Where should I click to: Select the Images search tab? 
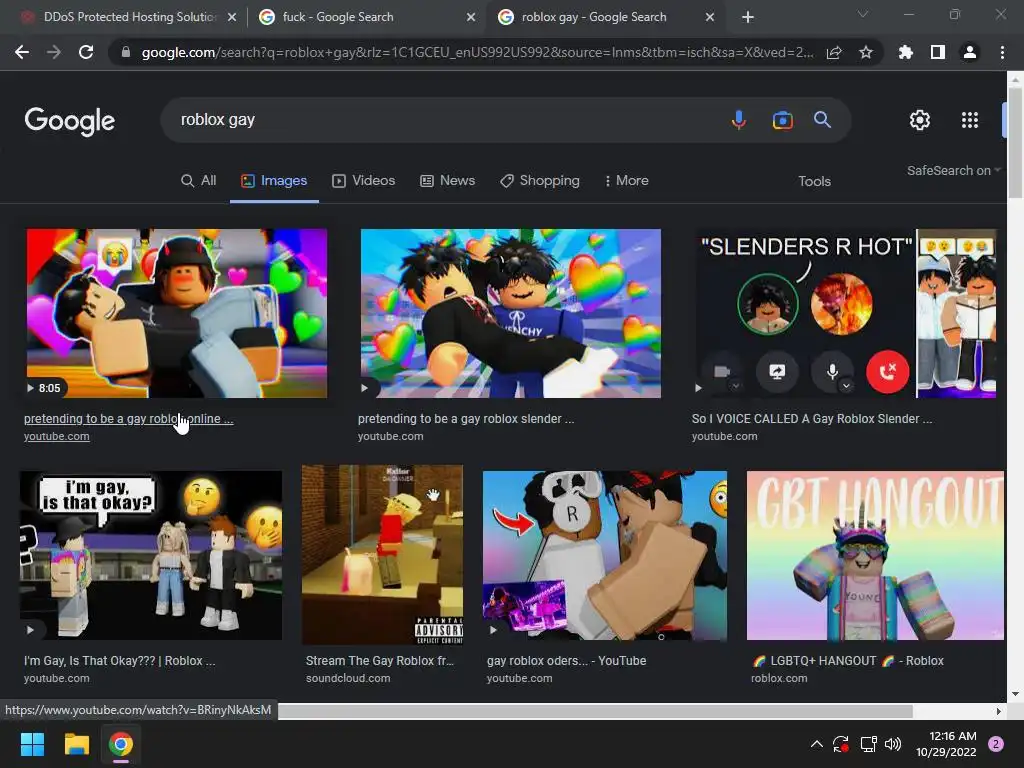(x=274, y=181)
